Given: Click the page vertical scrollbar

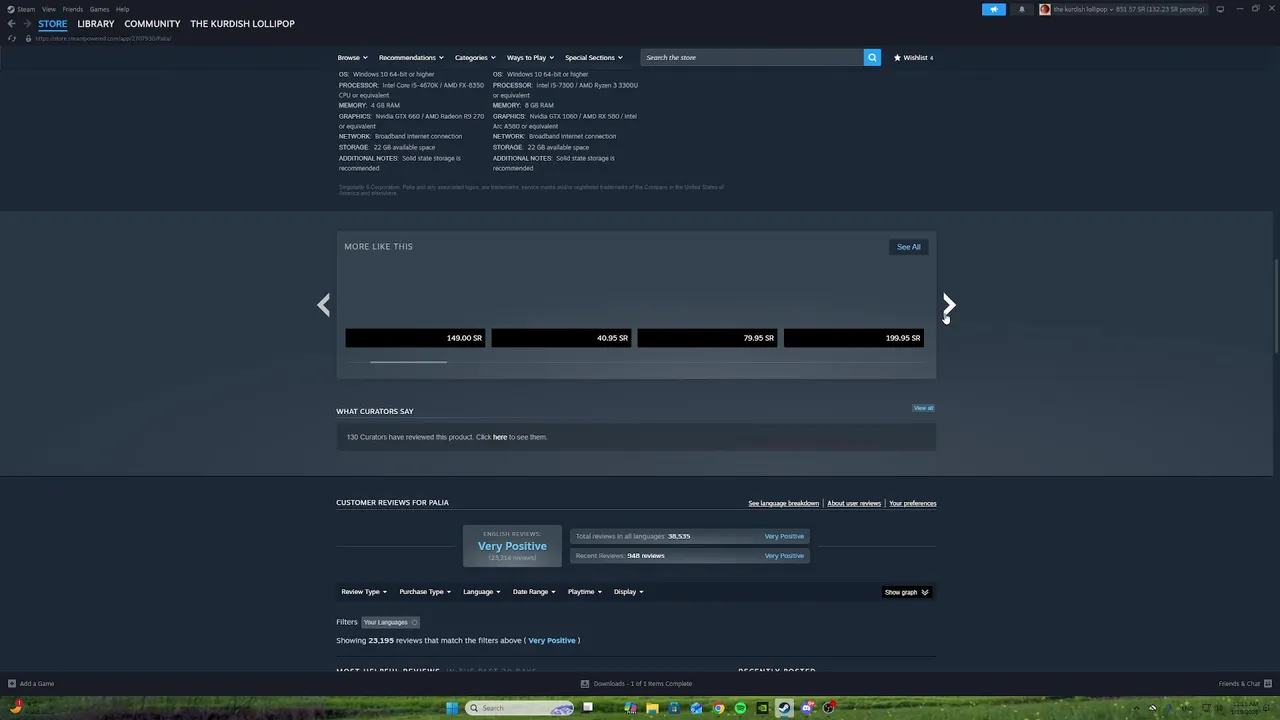Looking at the screenshot, I should click(1276, 305).
